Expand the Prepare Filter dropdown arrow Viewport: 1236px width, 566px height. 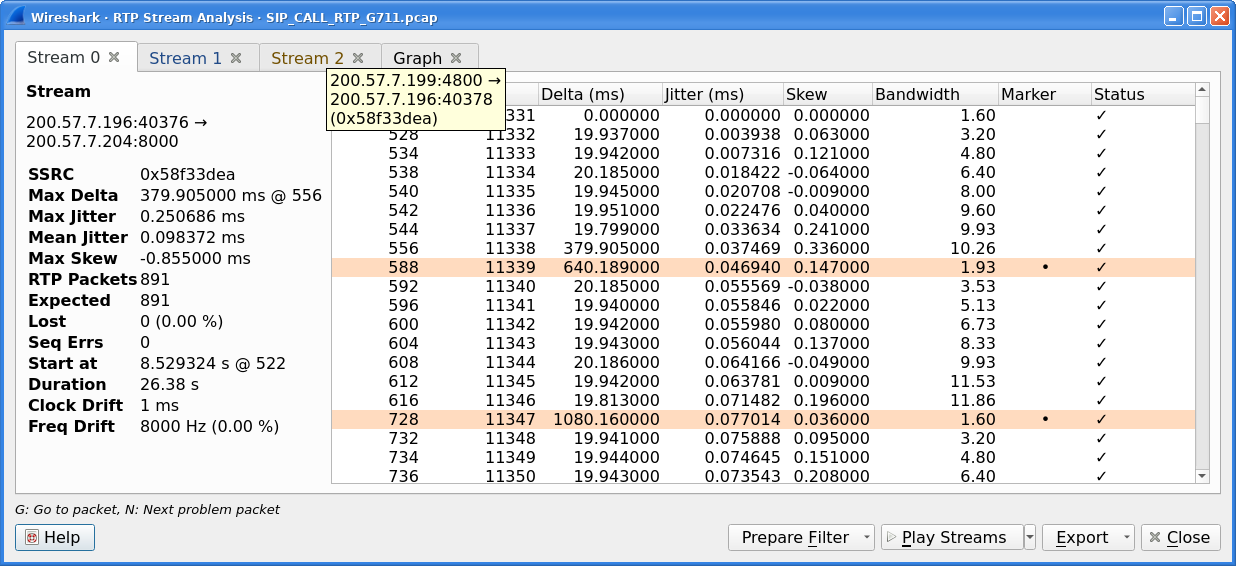tap(865, 537)
